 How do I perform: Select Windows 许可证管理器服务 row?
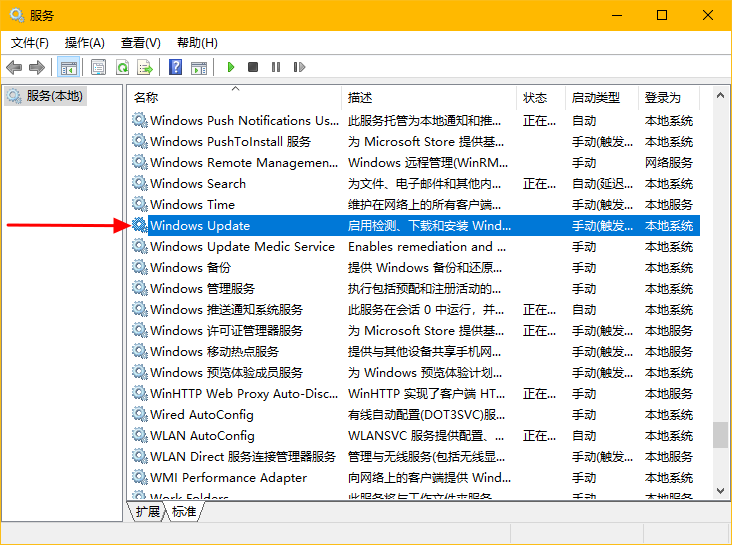(415, 331)
